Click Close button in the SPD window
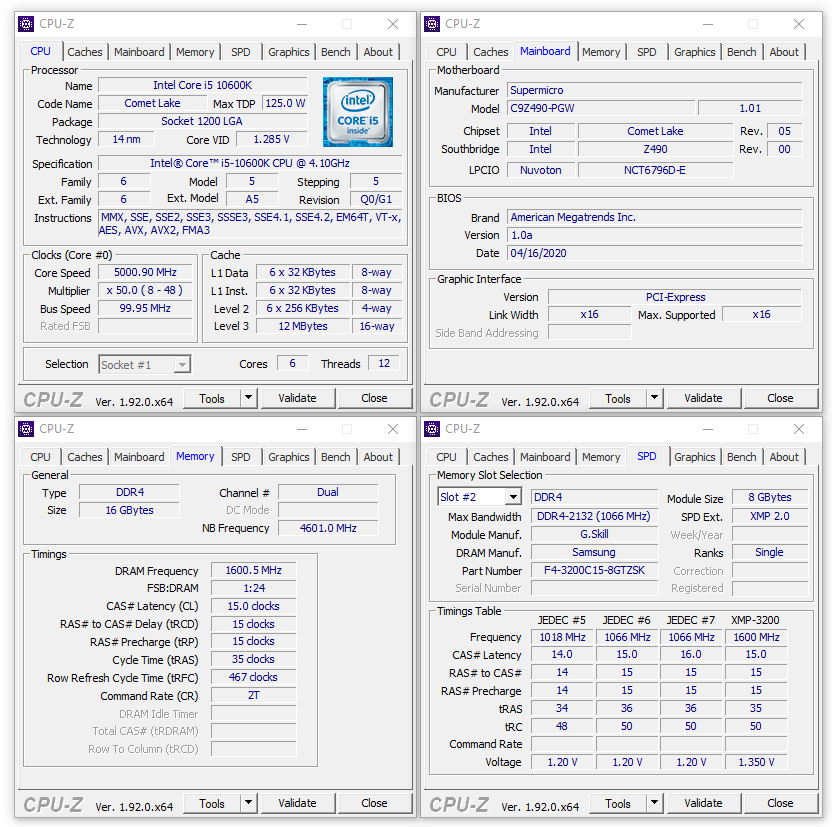 pyautogui.click(x=781, y=803)
